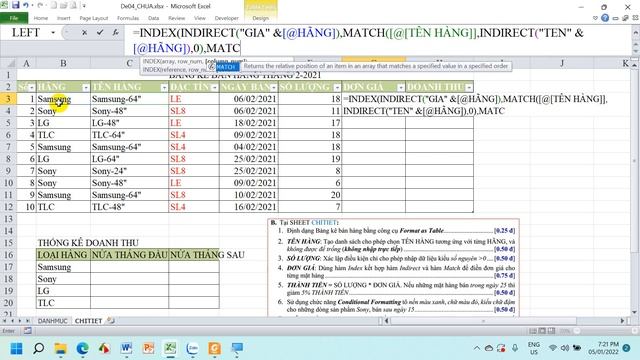Switch to Page Break Preview in status bar
The height and width of the screenshot is (360, 640).
click(551, 331)
